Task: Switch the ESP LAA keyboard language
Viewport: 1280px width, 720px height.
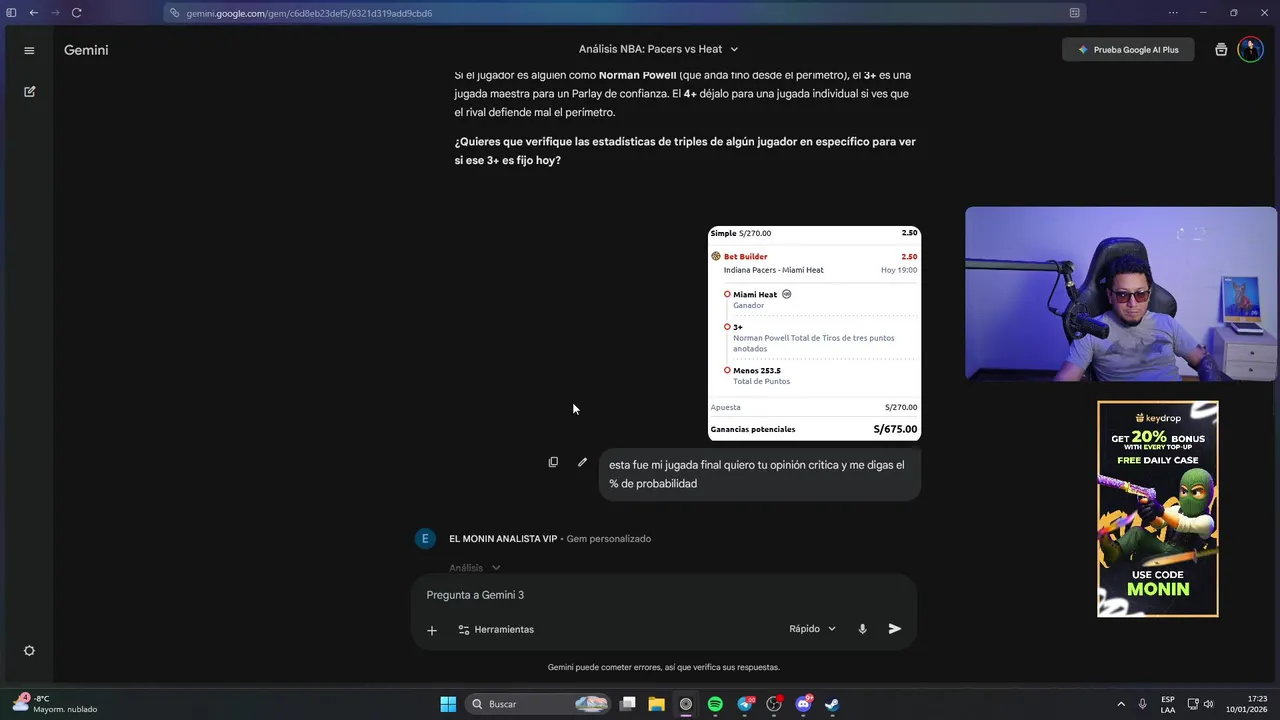Action: [1168, 704]
